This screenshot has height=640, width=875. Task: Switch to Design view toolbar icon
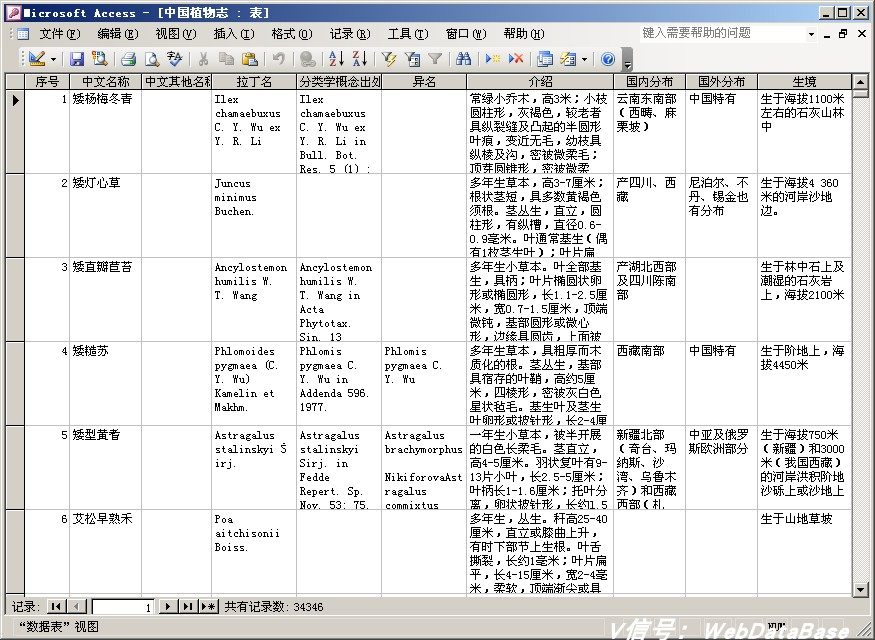coord(37,59)
